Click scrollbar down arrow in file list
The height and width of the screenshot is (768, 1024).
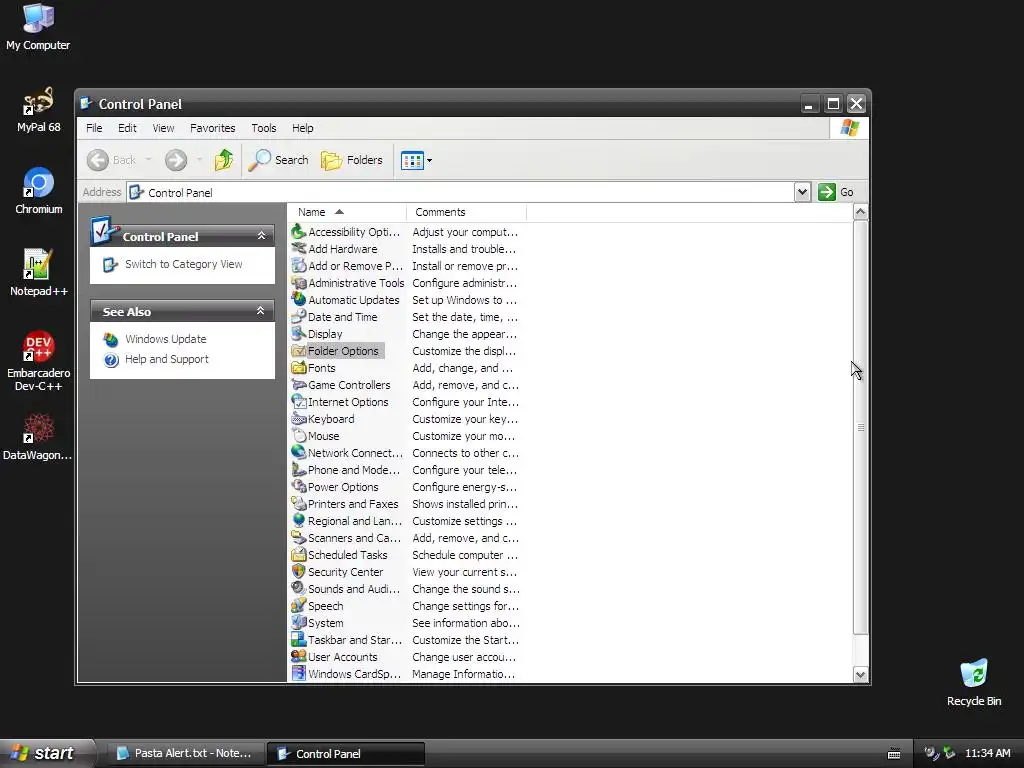coord(861,675)
